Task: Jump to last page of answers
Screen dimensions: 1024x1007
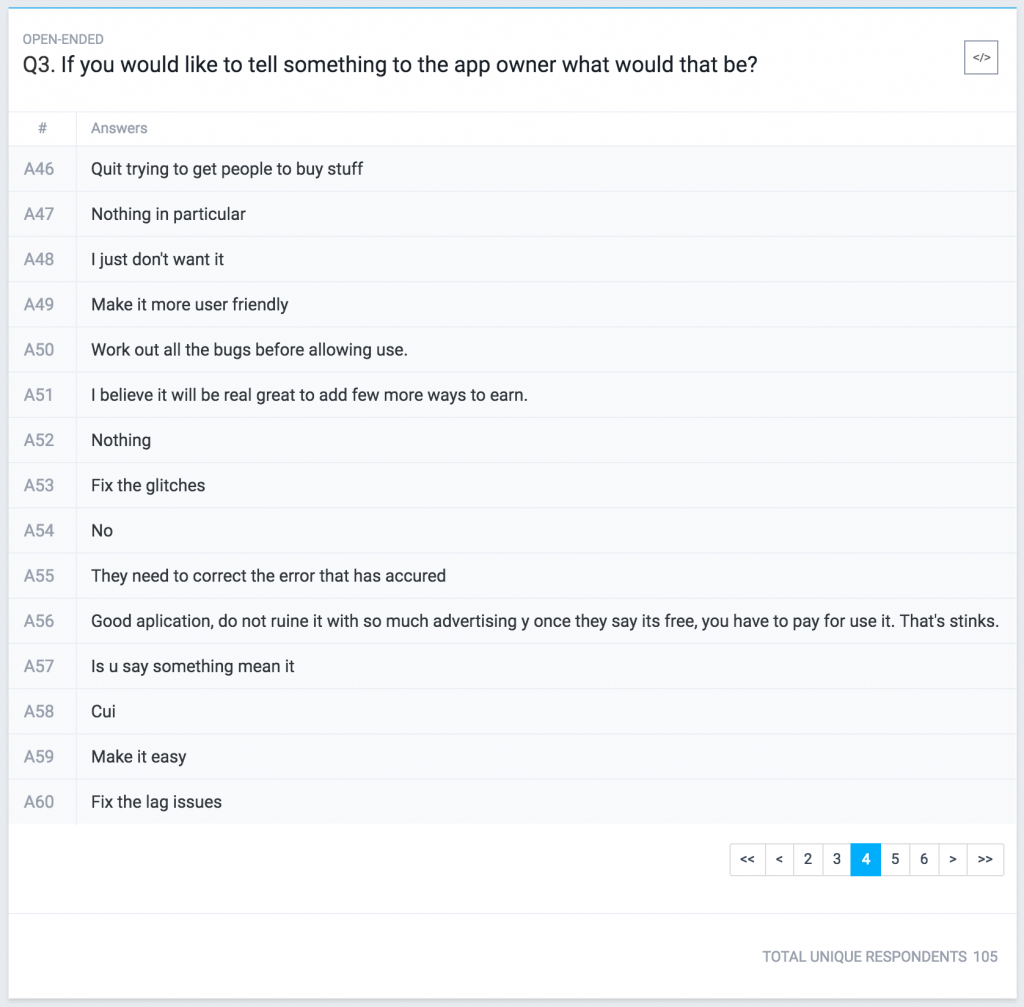Action: tap(985, 859)
